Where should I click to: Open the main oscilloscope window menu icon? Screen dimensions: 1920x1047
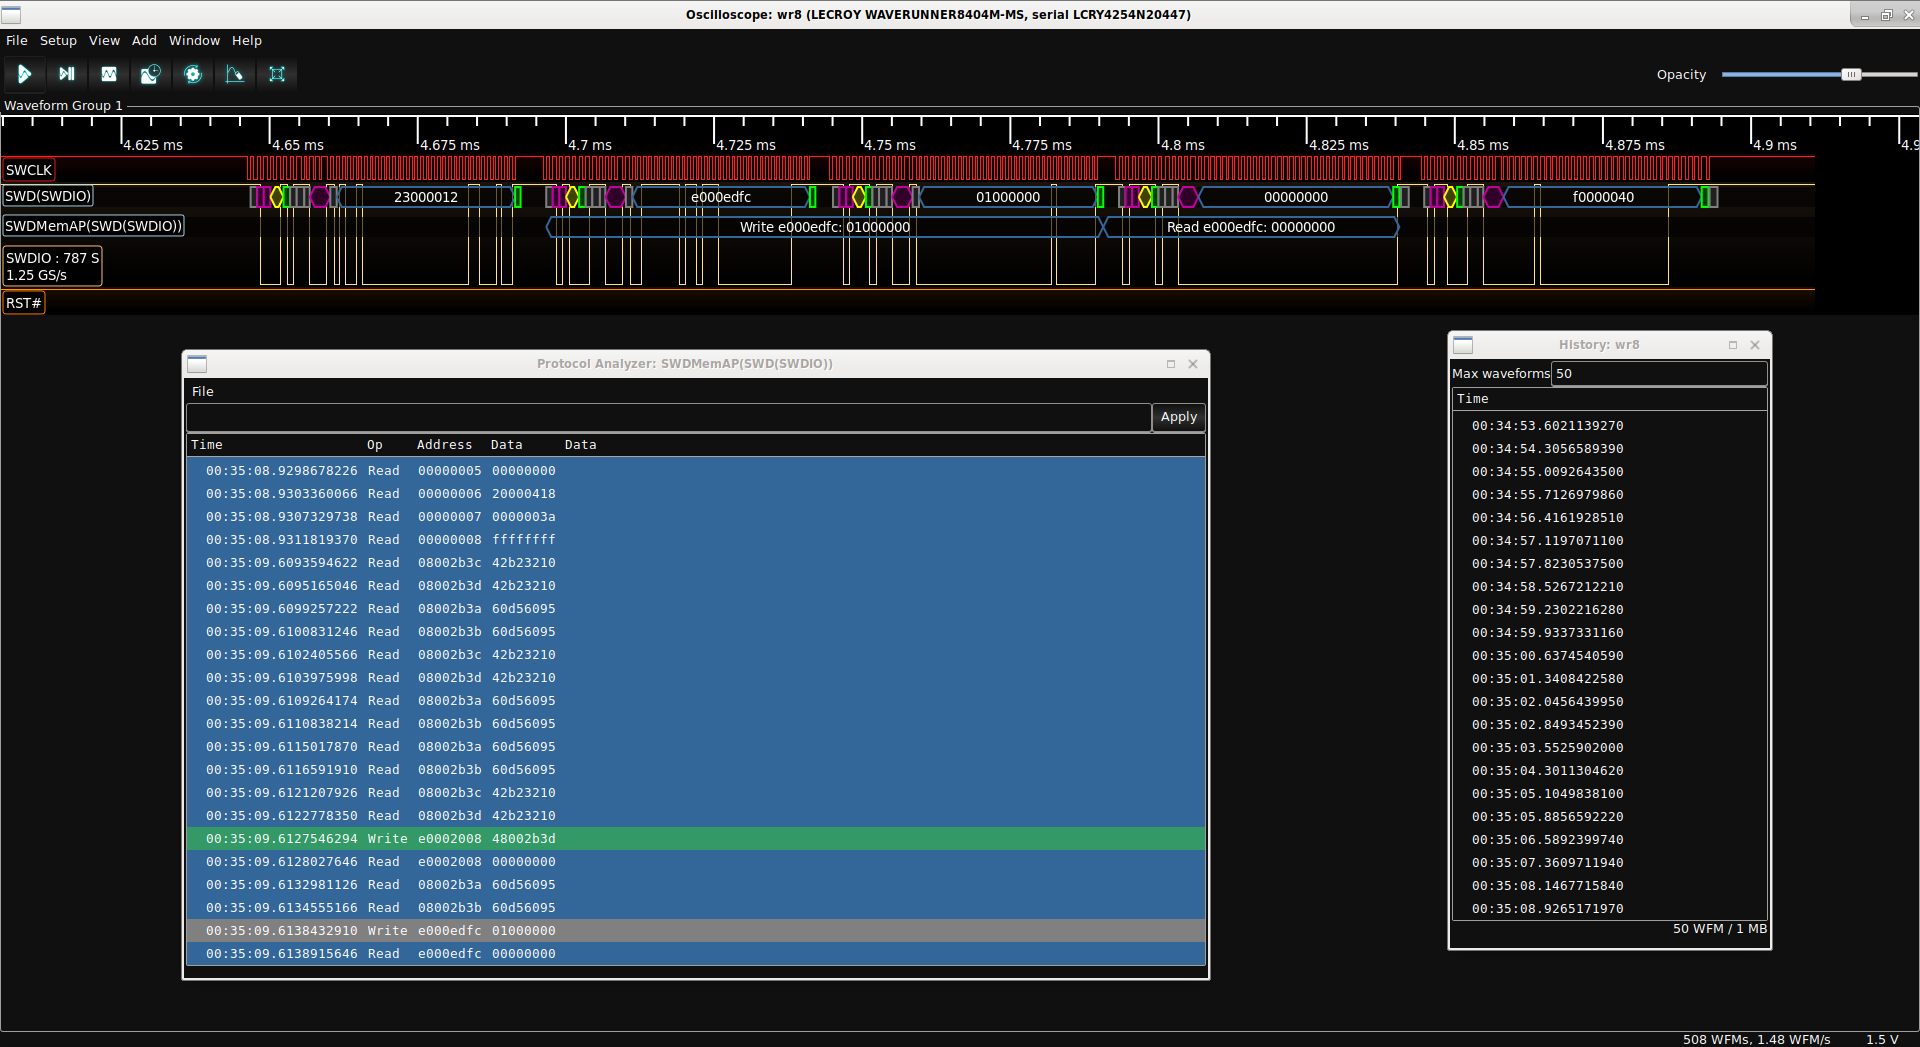point(11,14)
